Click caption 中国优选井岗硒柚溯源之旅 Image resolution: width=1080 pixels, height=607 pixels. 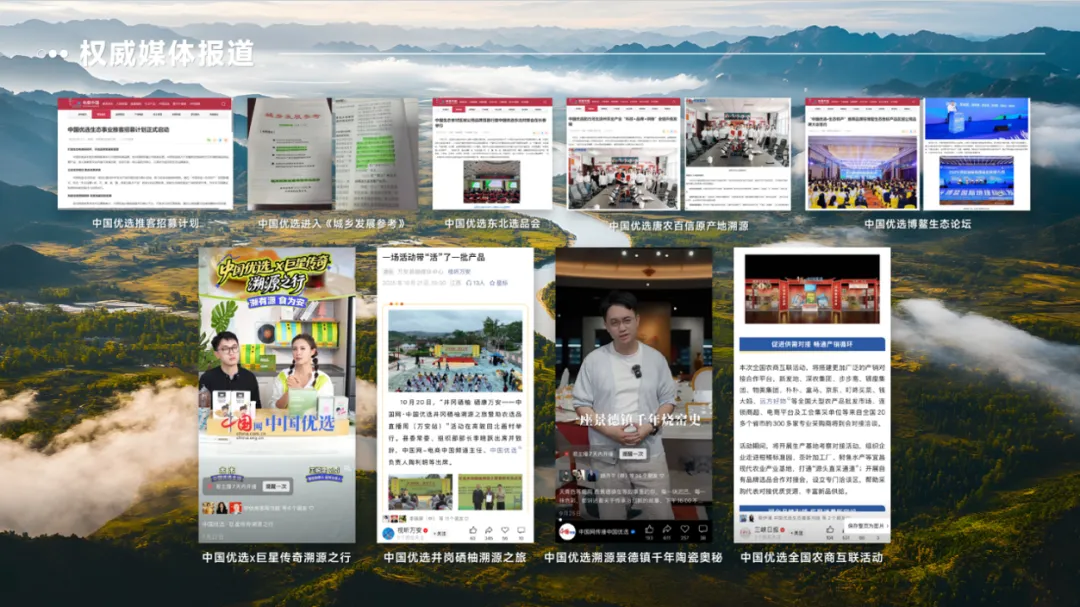coord(455,557)
